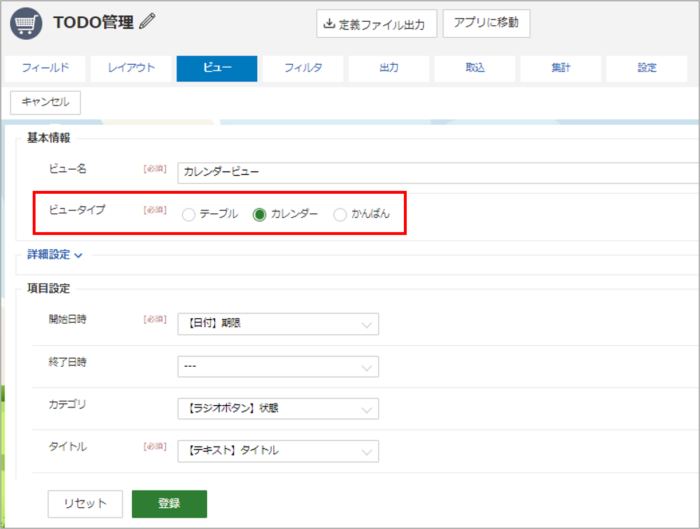Image resolution: width=700 pixels, height=529 pixels.
Task: Expand the 詳細設定 section
Action: 55,255
